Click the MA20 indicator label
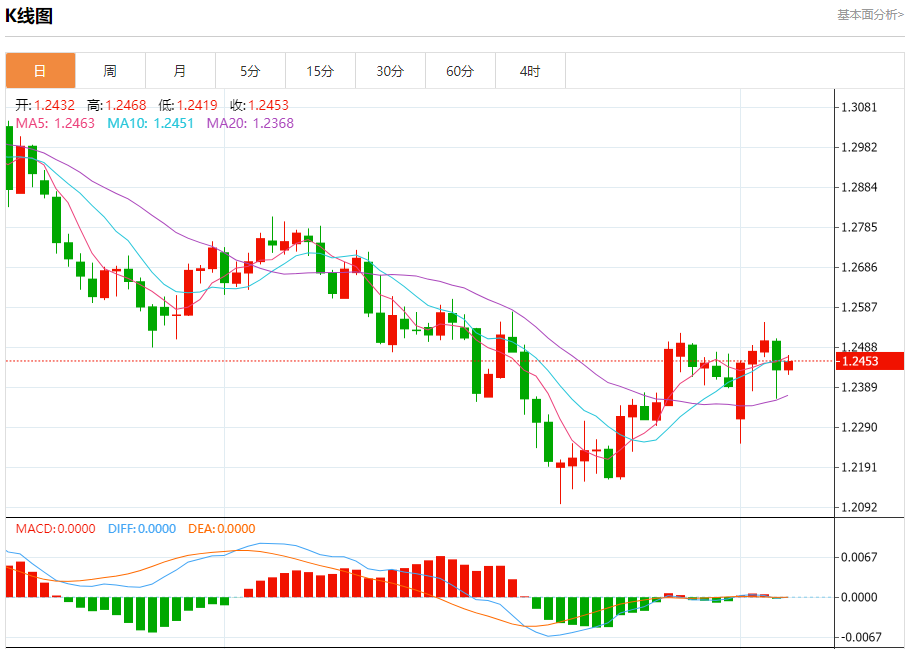Image resolution: width=909 pixels, height=649 pixels. pos(250,123)
